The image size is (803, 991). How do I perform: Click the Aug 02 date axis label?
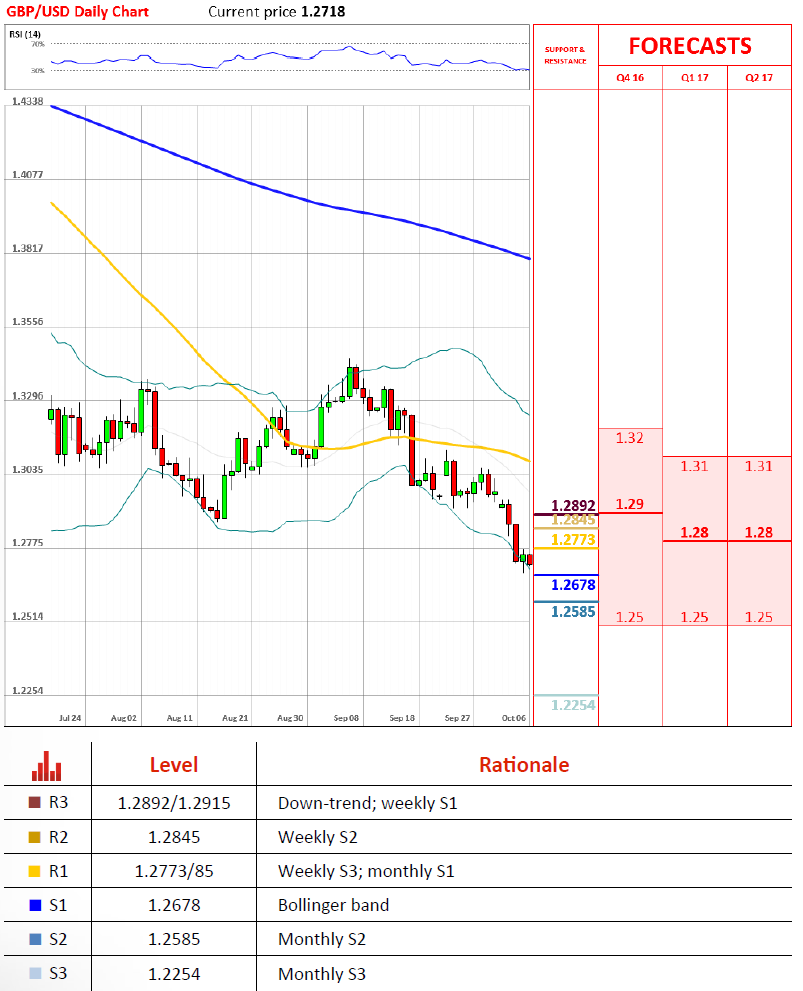(124, 718)
